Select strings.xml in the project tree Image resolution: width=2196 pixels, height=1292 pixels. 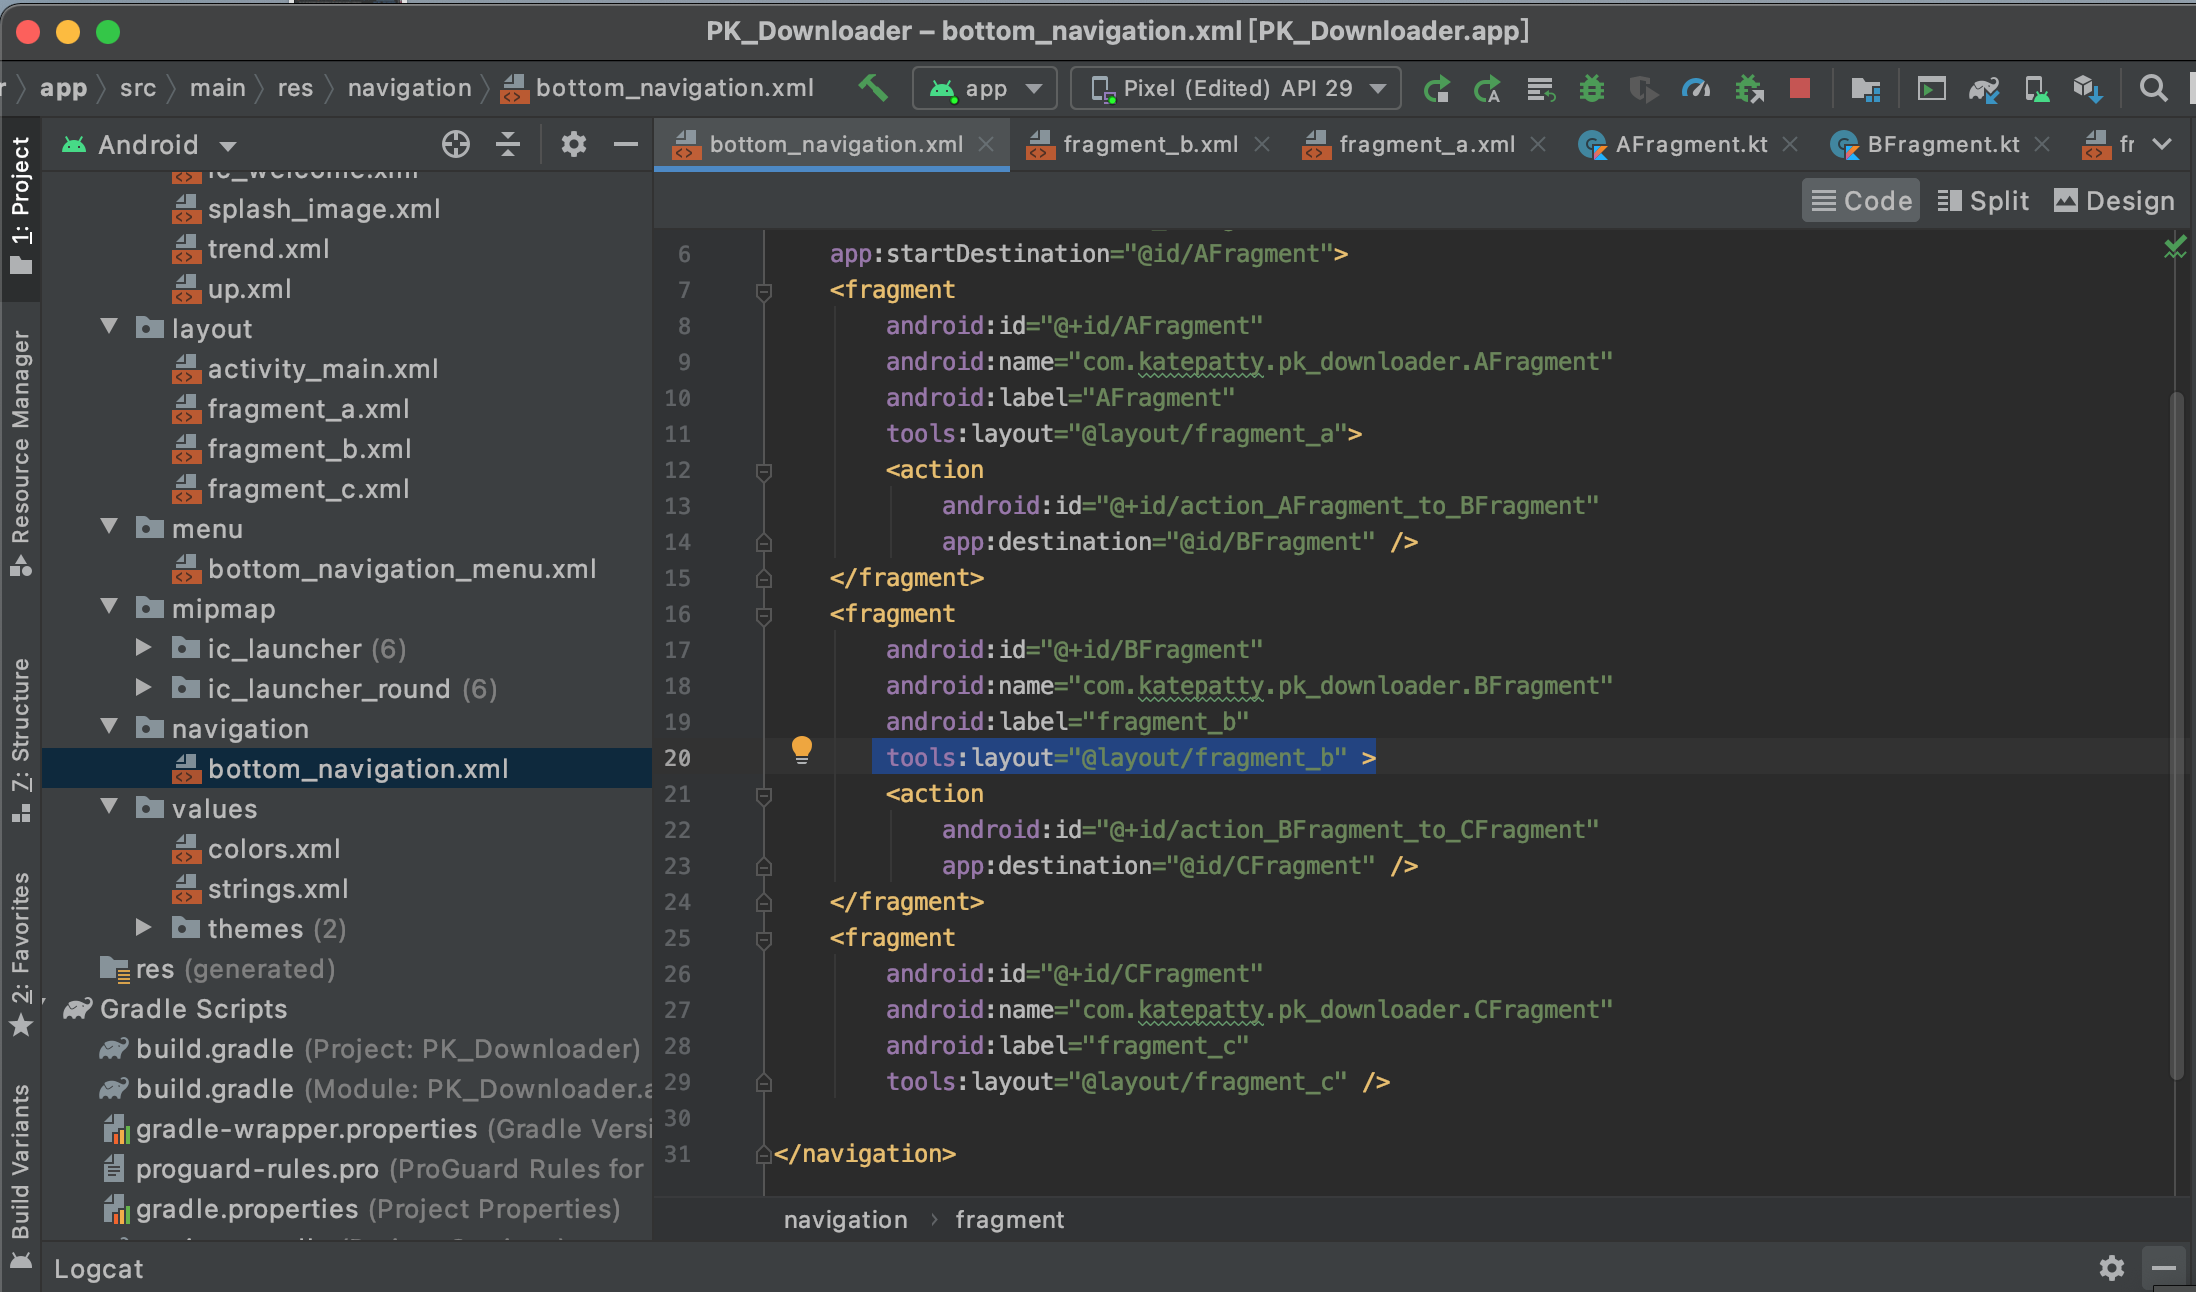(x=277, y=889)
